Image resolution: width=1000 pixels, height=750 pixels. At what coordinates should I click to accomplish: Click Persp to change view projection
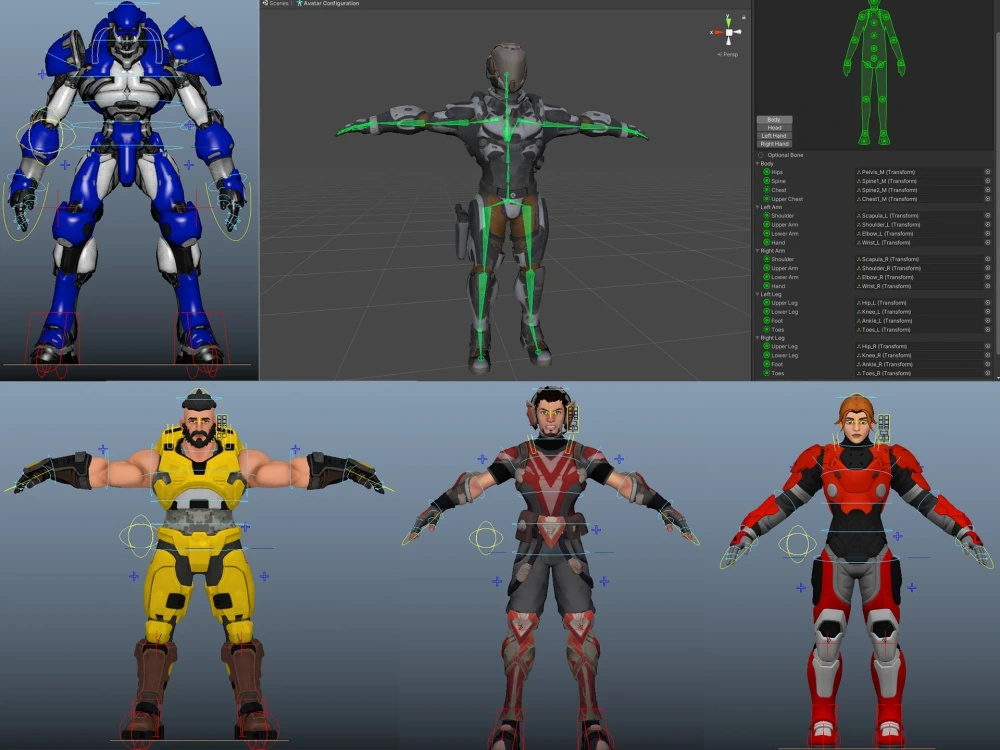coord(730,54)
